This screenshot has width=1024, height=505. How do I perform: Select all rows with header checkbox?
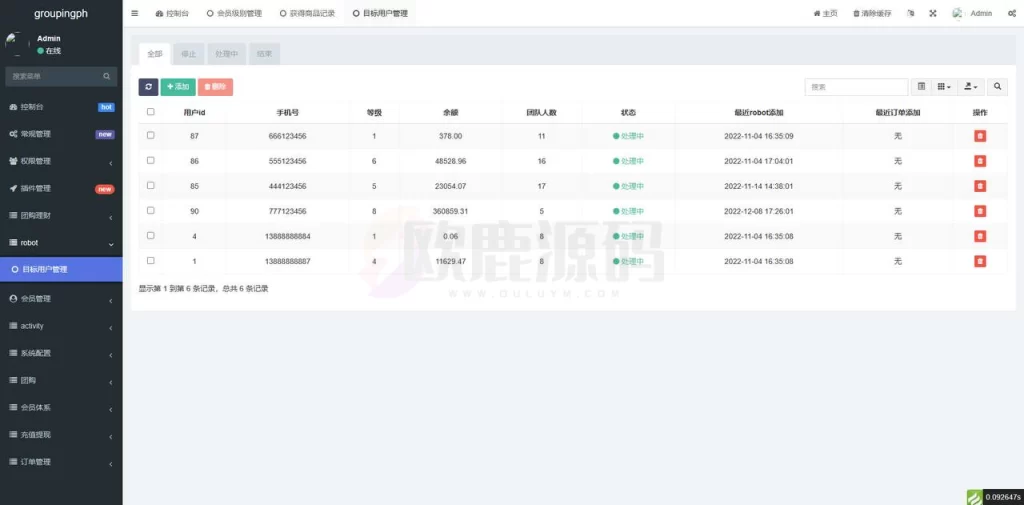tap(151, 112)
